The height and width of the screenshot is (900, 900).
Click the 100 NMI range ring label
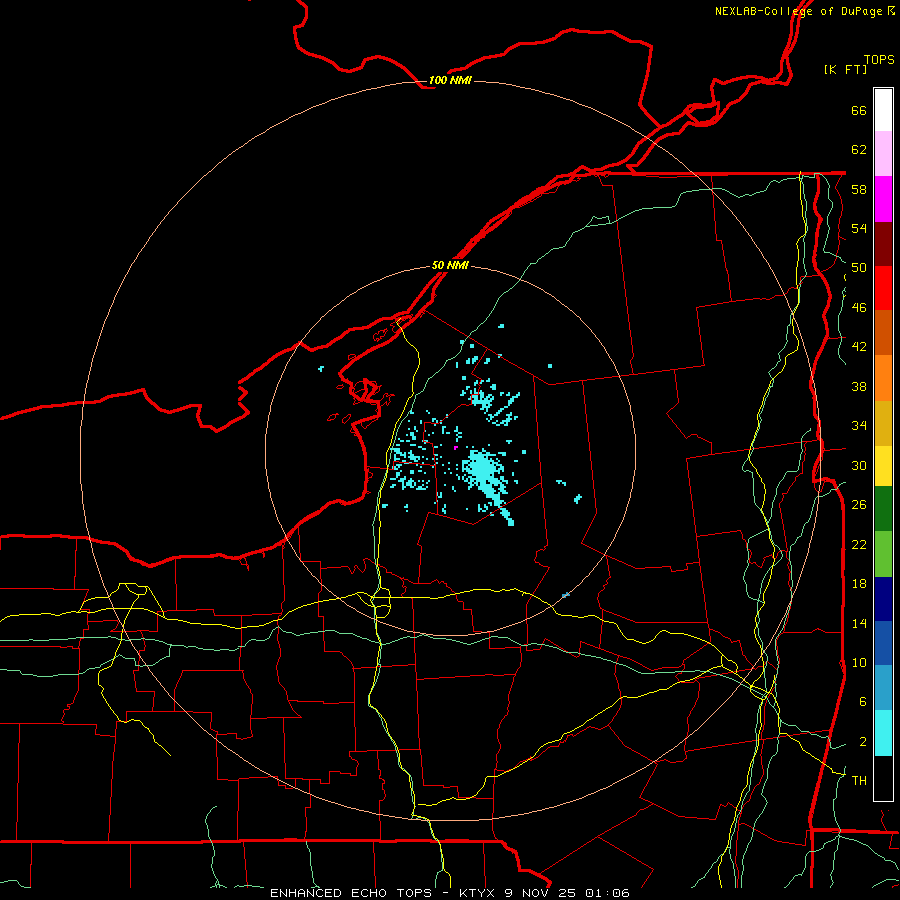pos(450,80)
